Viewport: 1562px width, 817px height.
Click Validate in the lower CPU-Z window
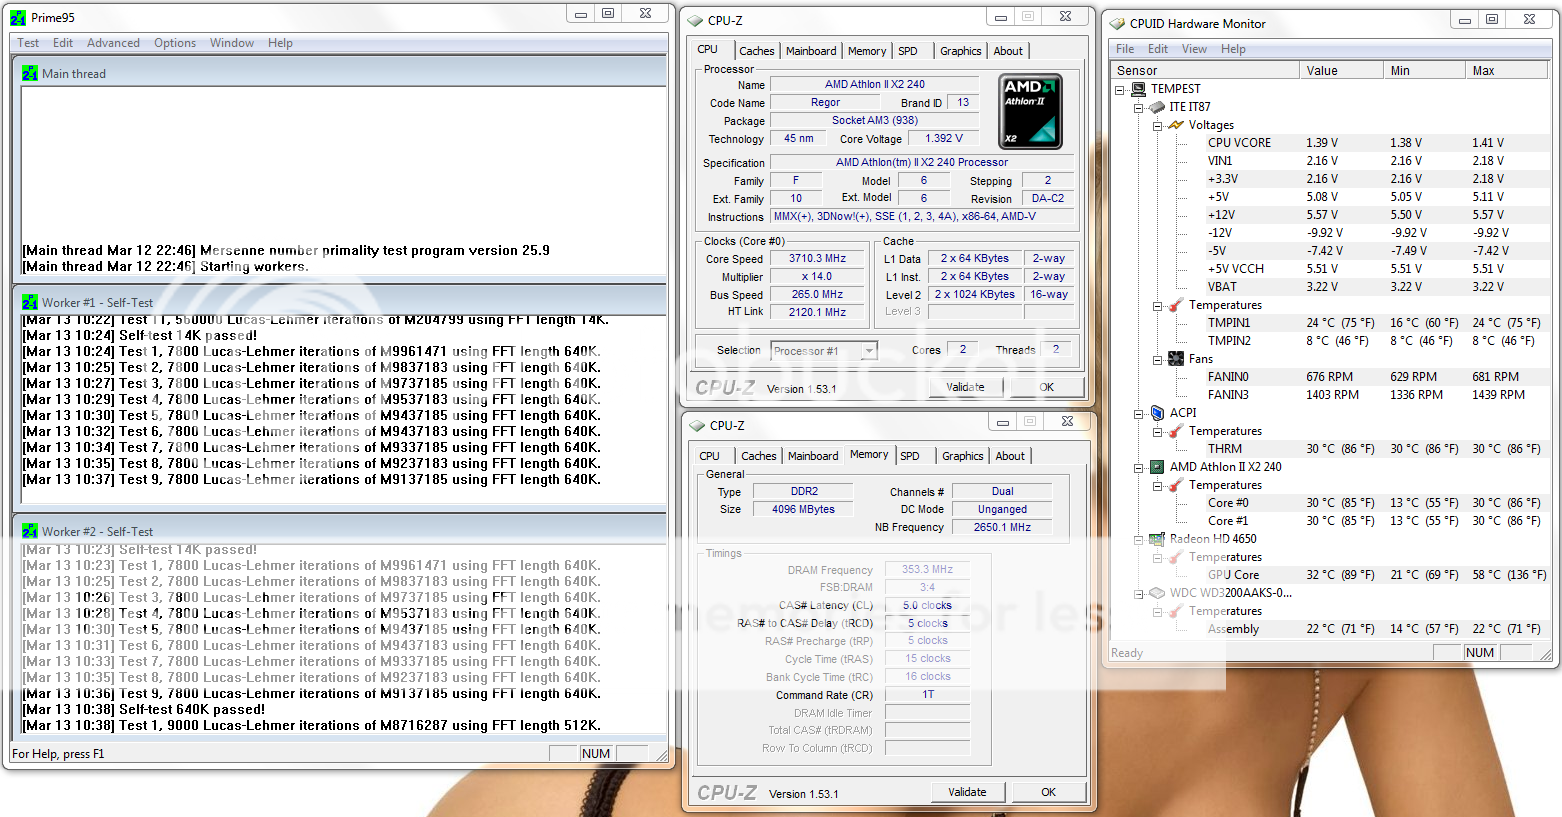(x=967, y=792)
